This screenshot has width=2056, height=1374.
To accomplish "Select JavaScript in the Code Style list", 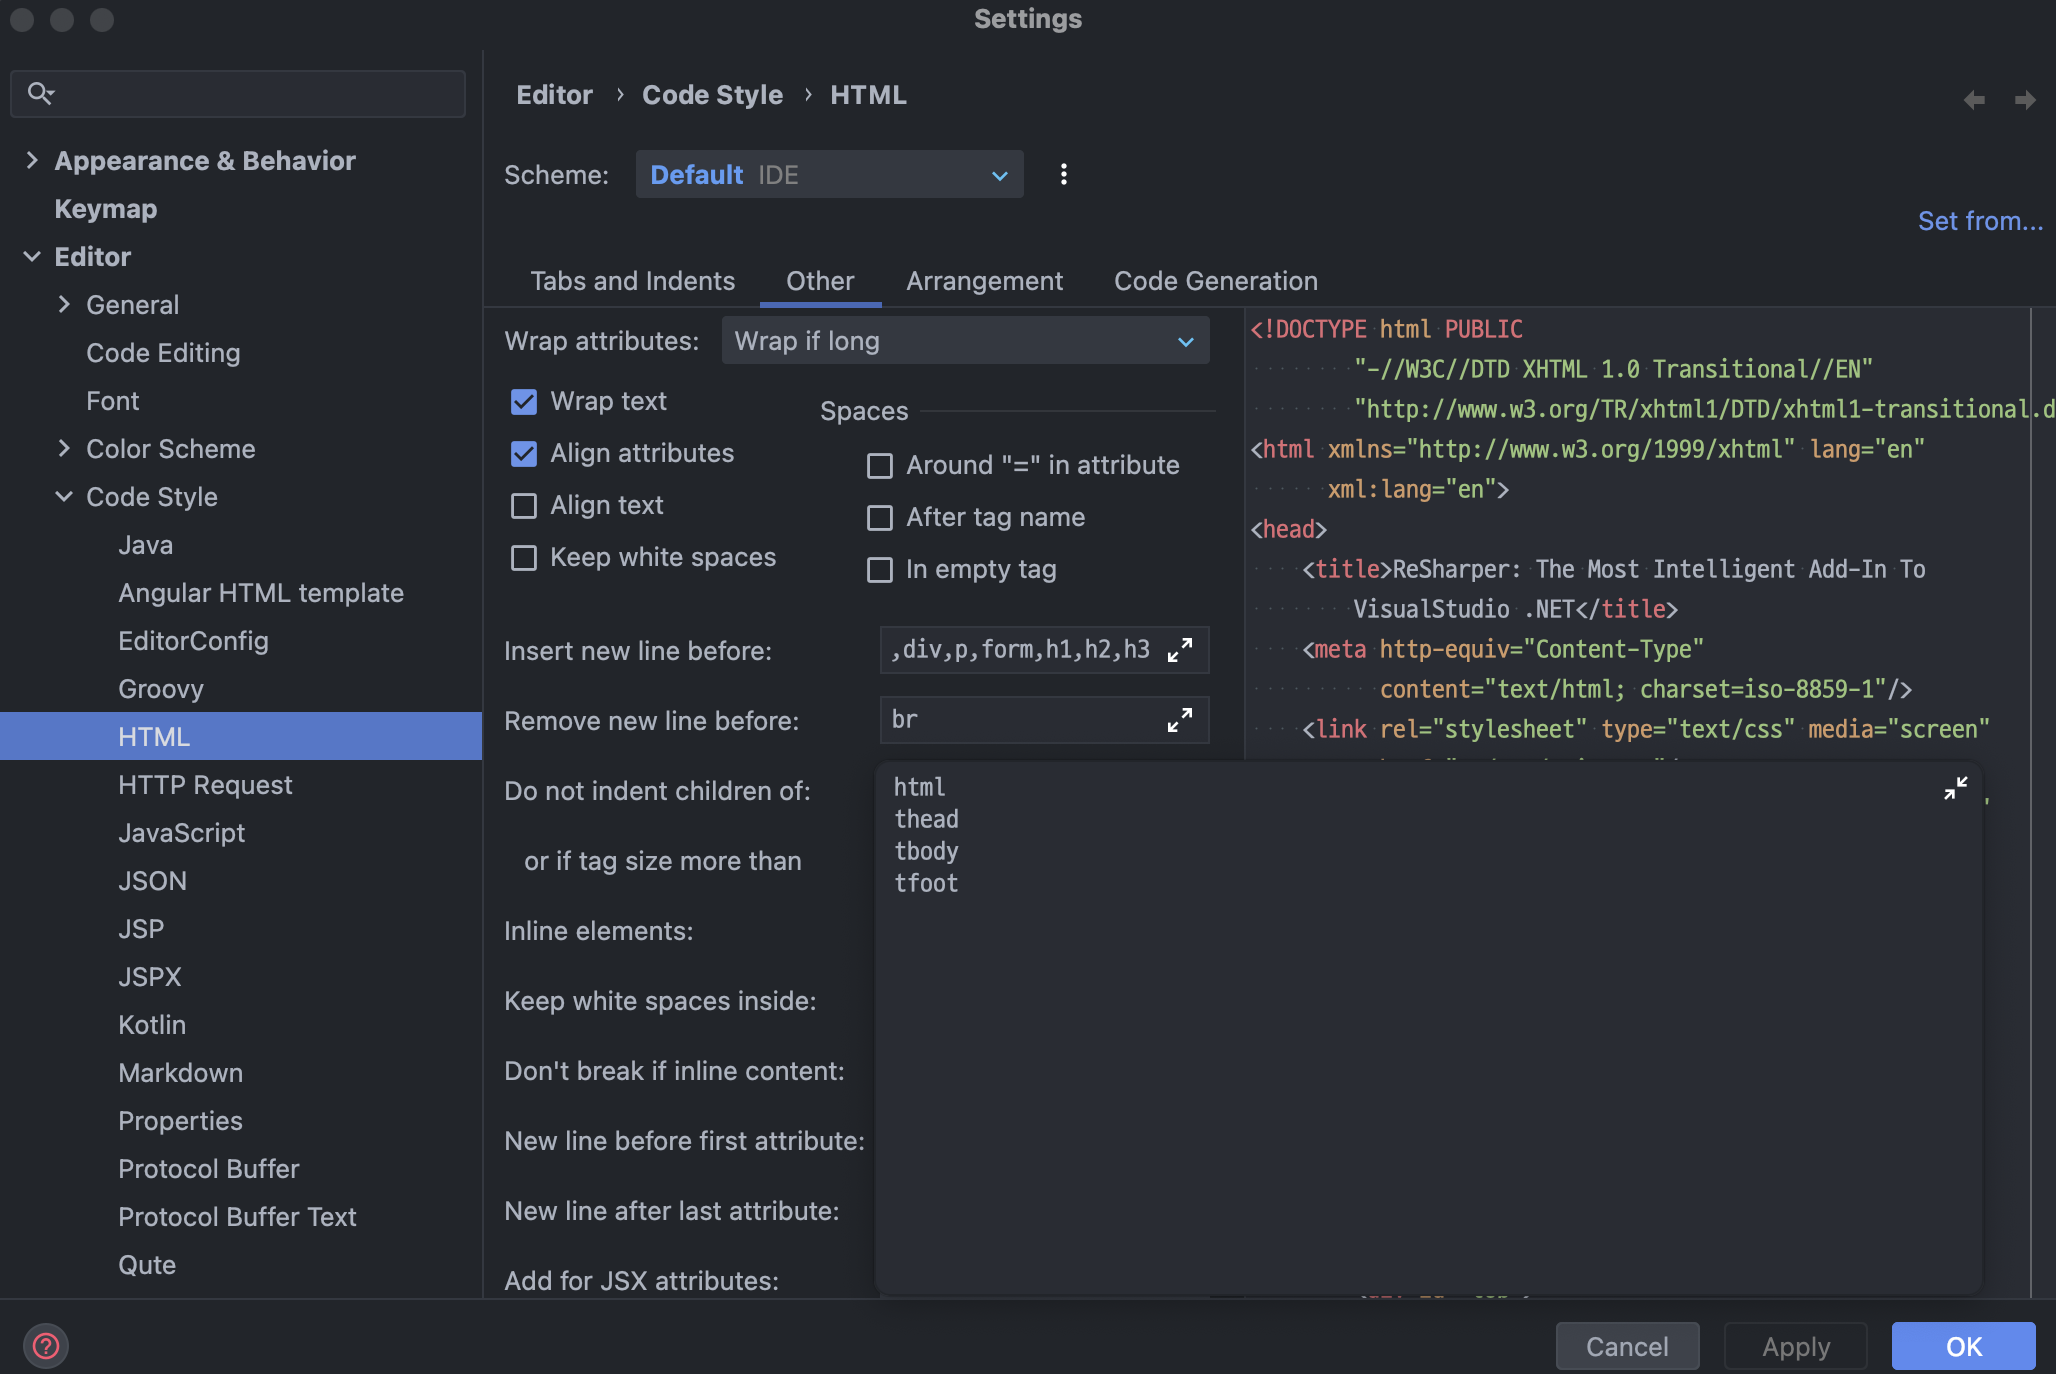I will tap(181, 833).
